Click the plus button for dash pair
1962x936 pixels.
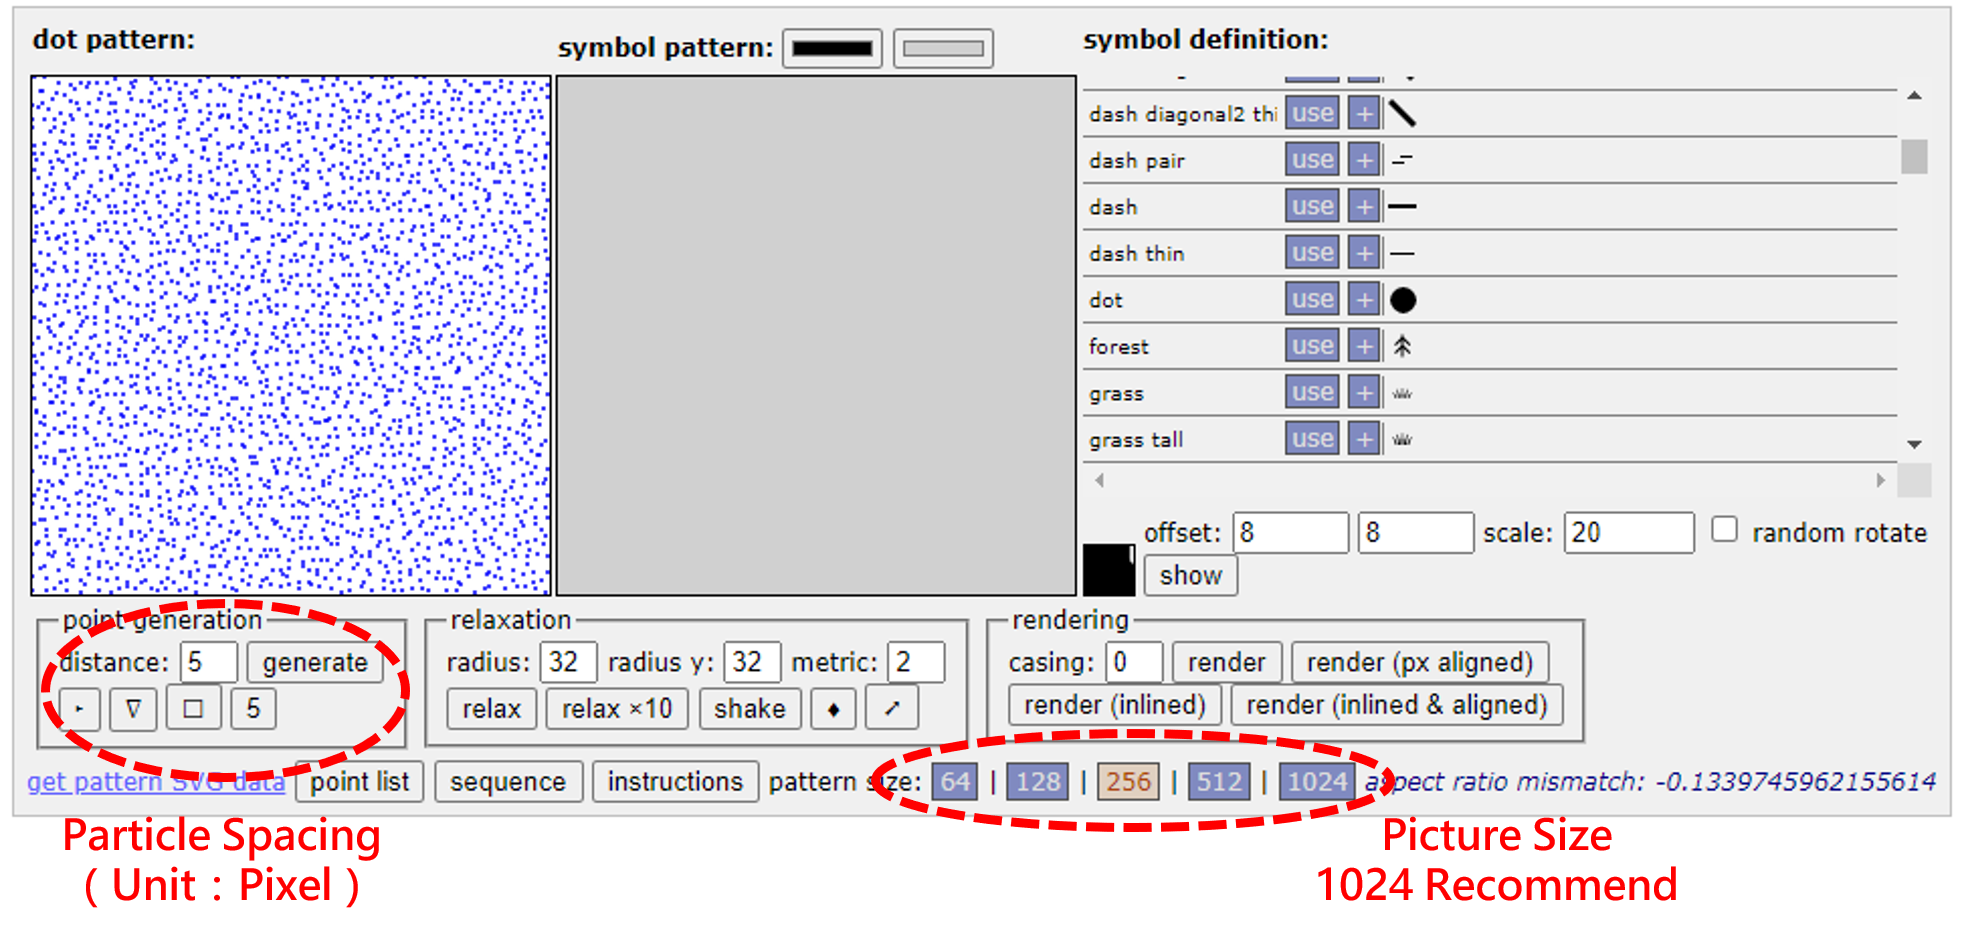coord(1363,159)
